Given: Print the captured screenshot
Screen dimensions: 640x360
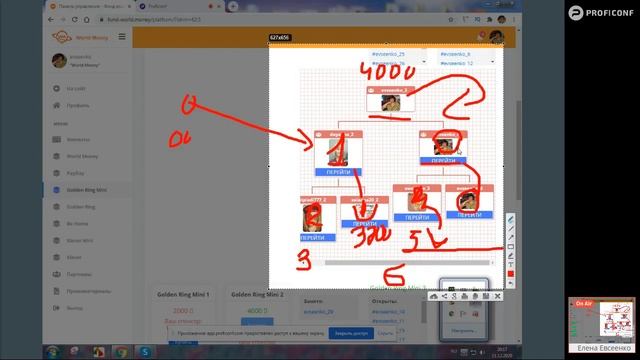Looking at the screenshot, I should click(464, 296).
